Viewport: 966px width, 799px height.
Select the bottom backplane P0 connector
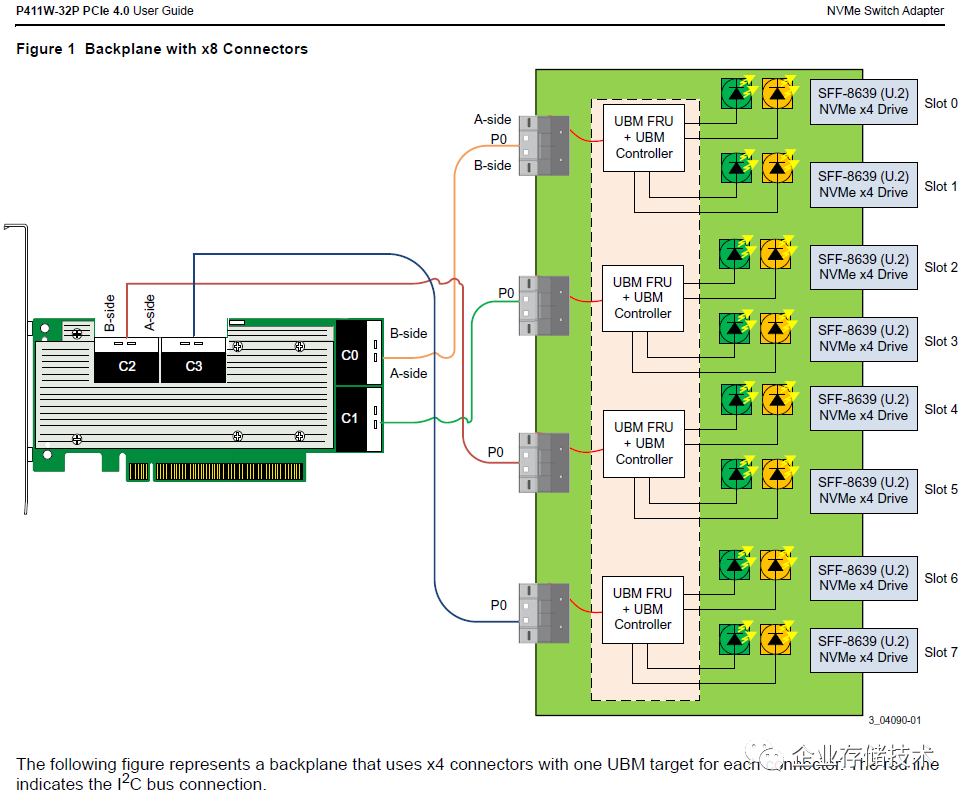544,613
